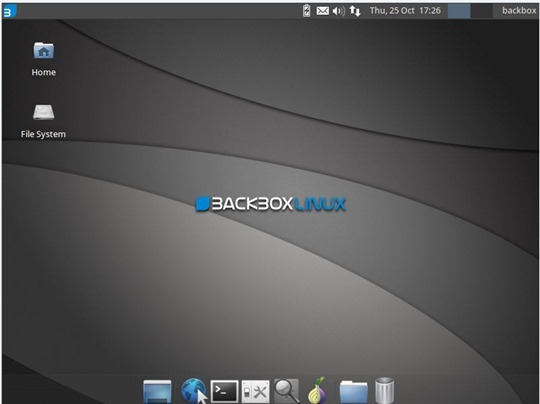
Task: Switch to the first highlighted workspace
Action: point(459,11)
